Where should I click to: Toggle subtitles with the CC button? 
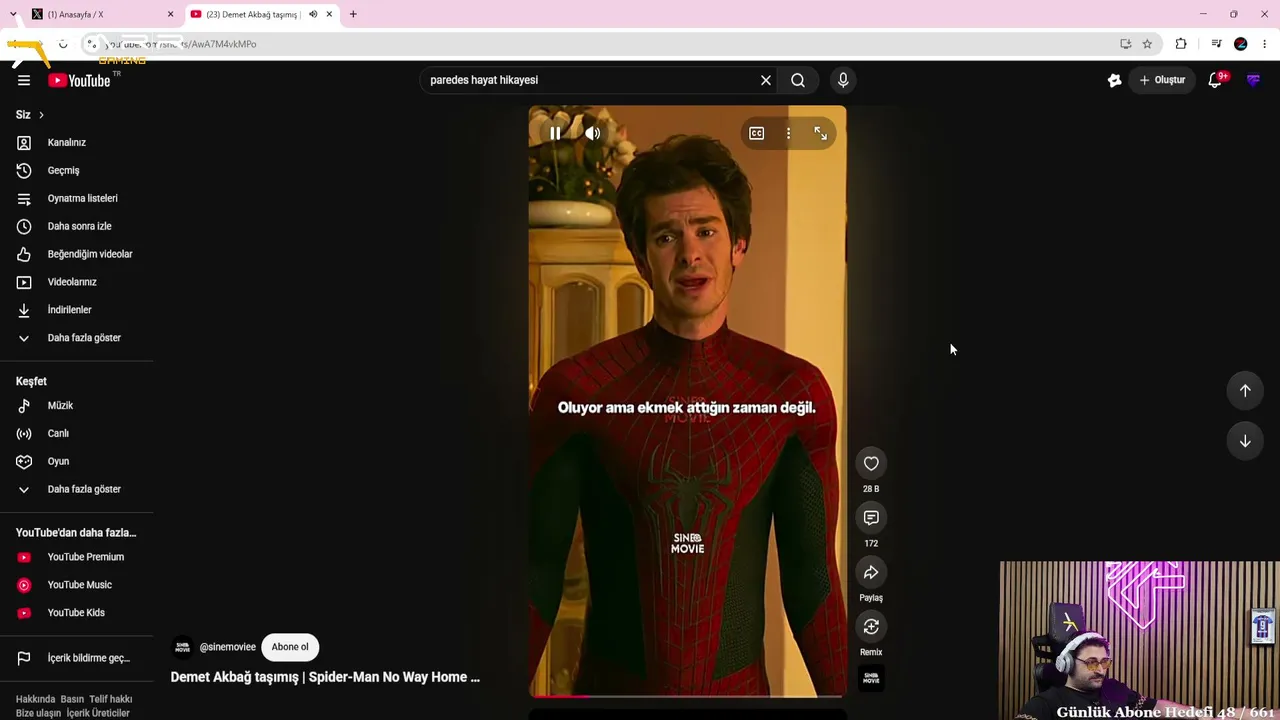pyautogui.click(x=757, y=133)
